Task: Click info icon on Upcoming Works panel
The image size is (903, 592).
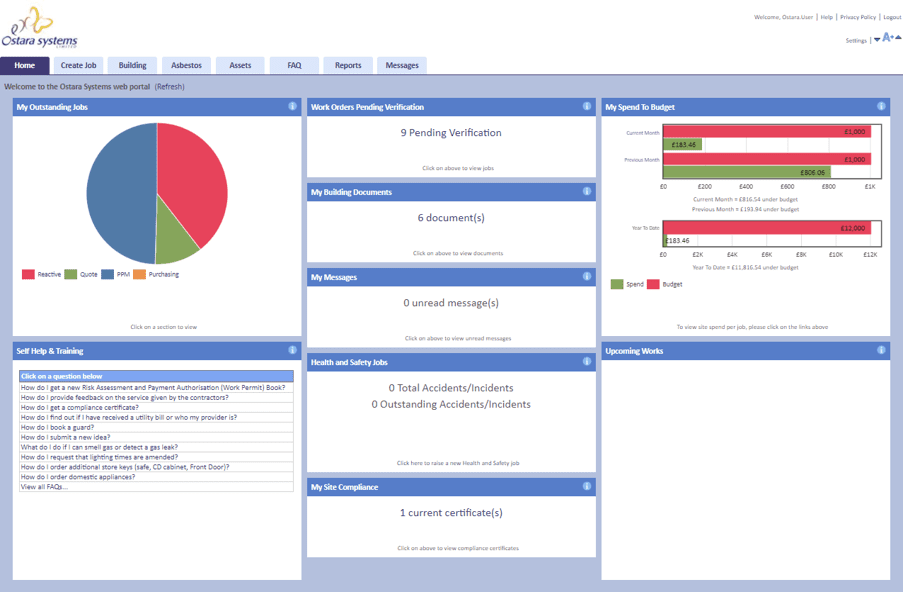Action: (881, 350)
